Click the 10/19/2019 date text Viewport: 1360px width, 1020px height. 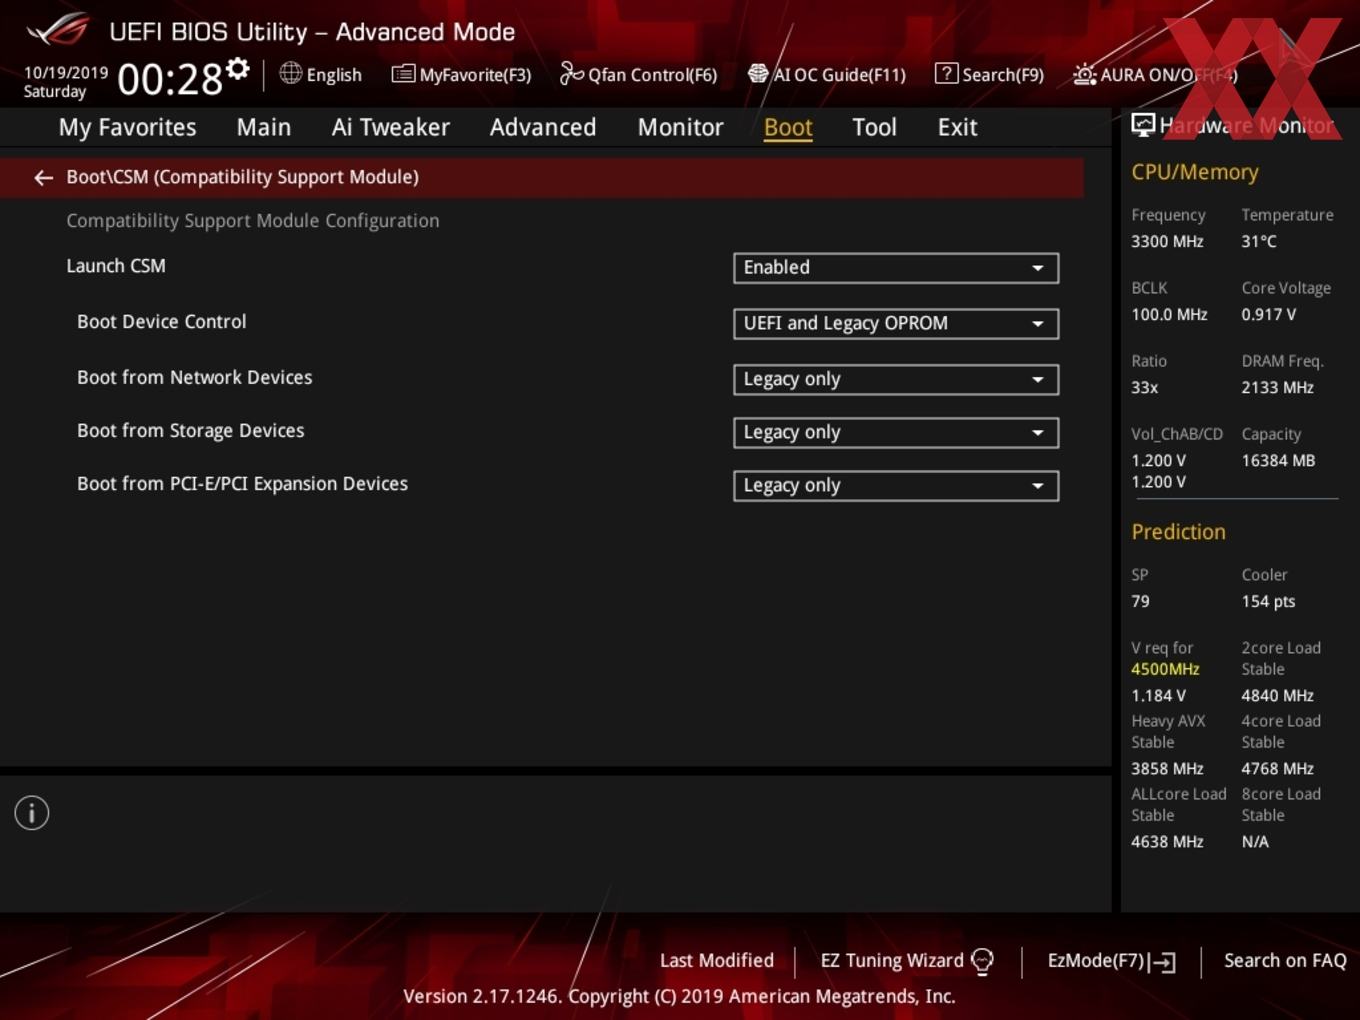tap(66, 73)
